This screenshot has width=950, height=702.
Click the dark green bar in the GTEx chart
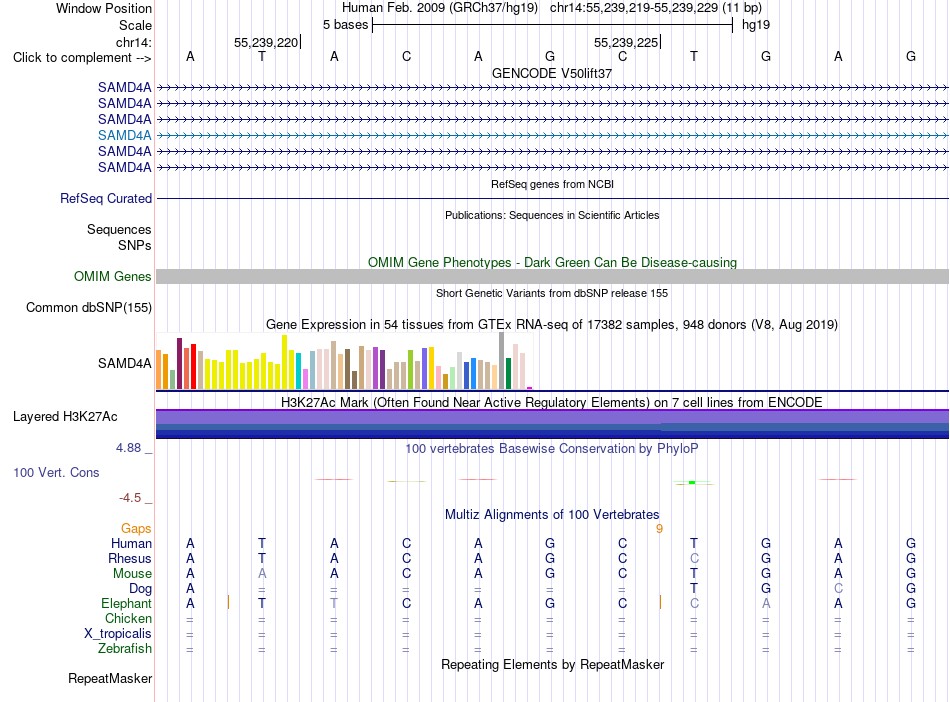pos(508,374)
